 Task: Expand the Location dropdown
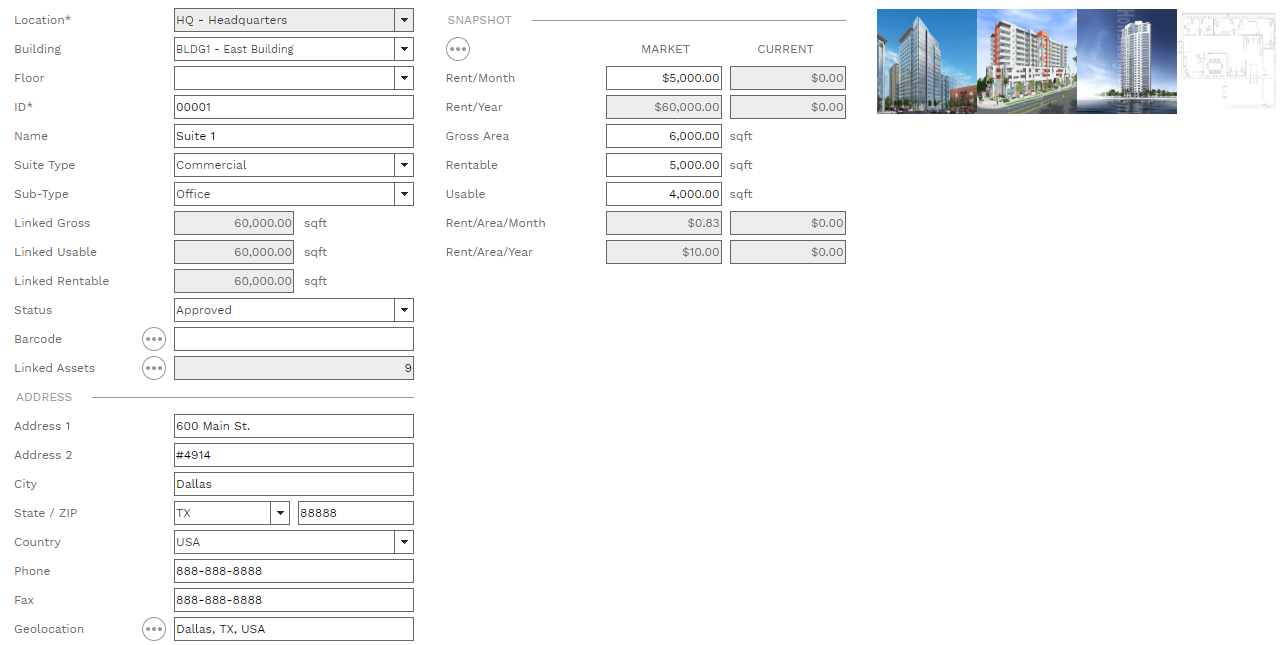403,20
